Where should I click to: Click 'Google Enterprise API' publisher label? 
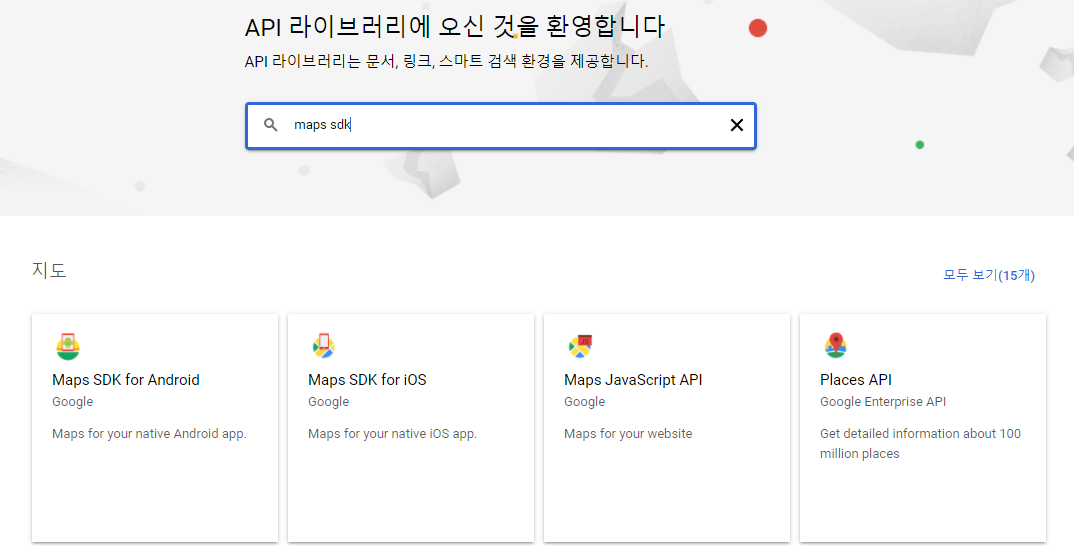click(x=883, y=401)
